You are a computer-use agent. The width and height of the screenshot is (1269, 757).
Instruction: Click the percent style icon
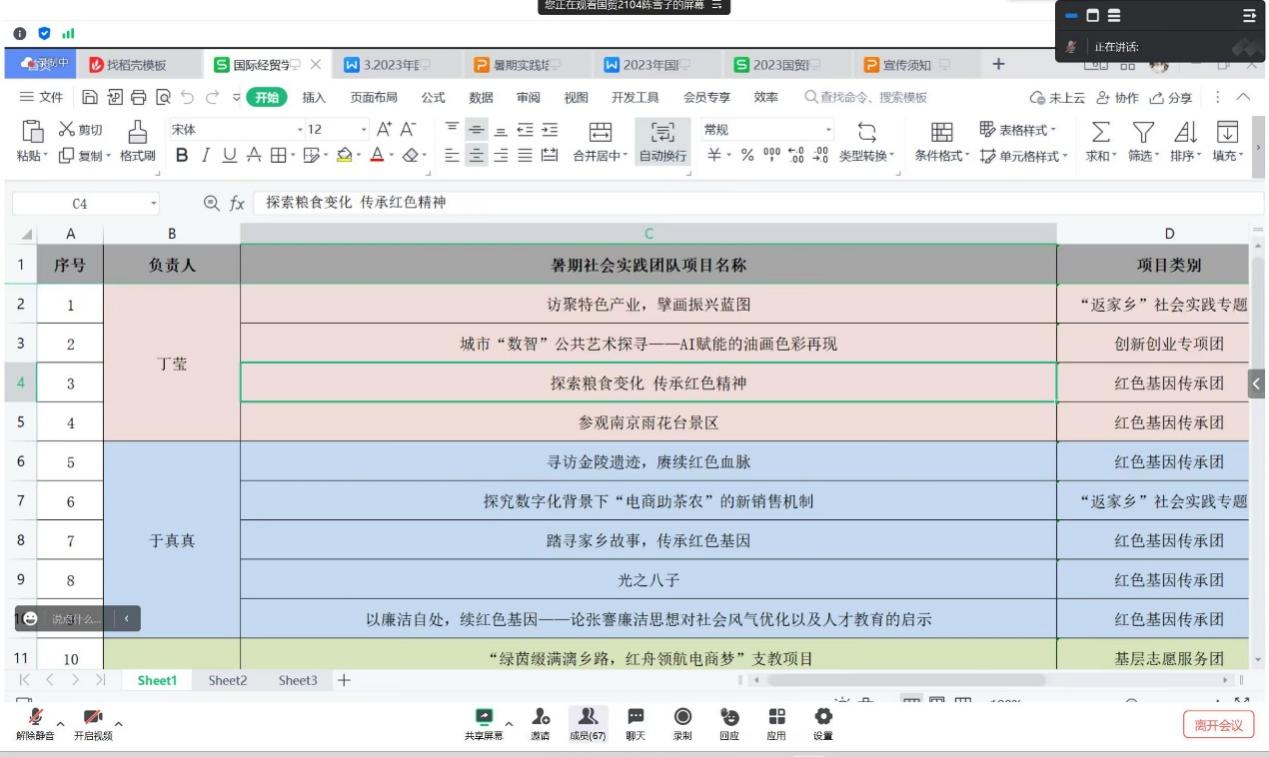pyautogui.click(x=746, y=155)
